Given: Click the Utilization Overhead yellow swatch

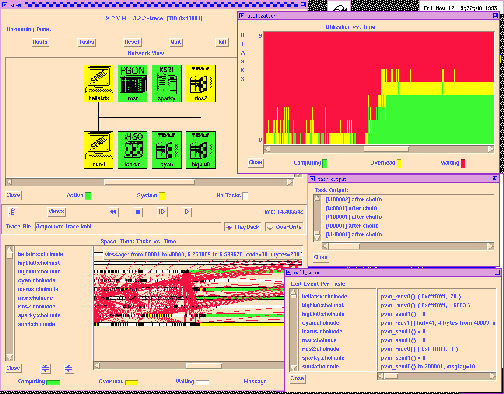Looking at the screenshot, I should [x=399, y=163].
